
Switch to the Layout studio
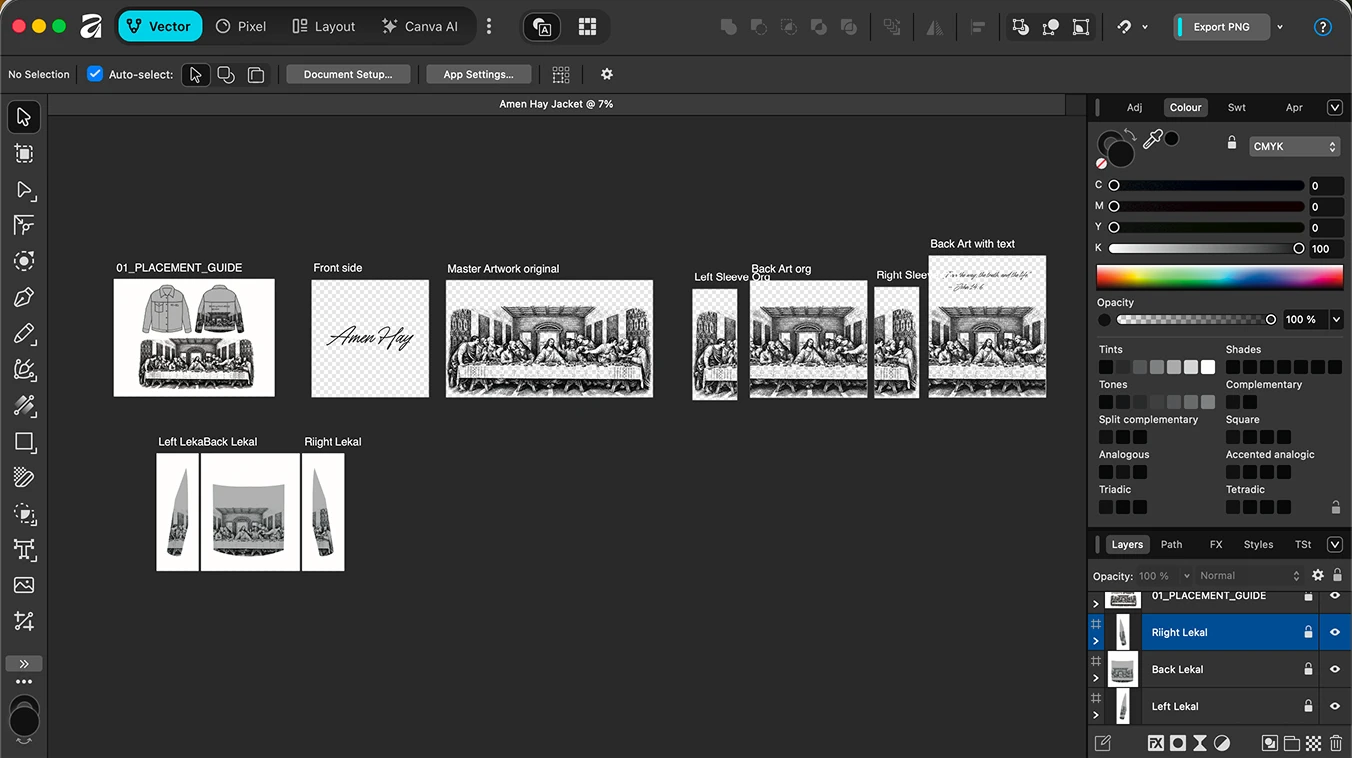[x=323, y=27]
